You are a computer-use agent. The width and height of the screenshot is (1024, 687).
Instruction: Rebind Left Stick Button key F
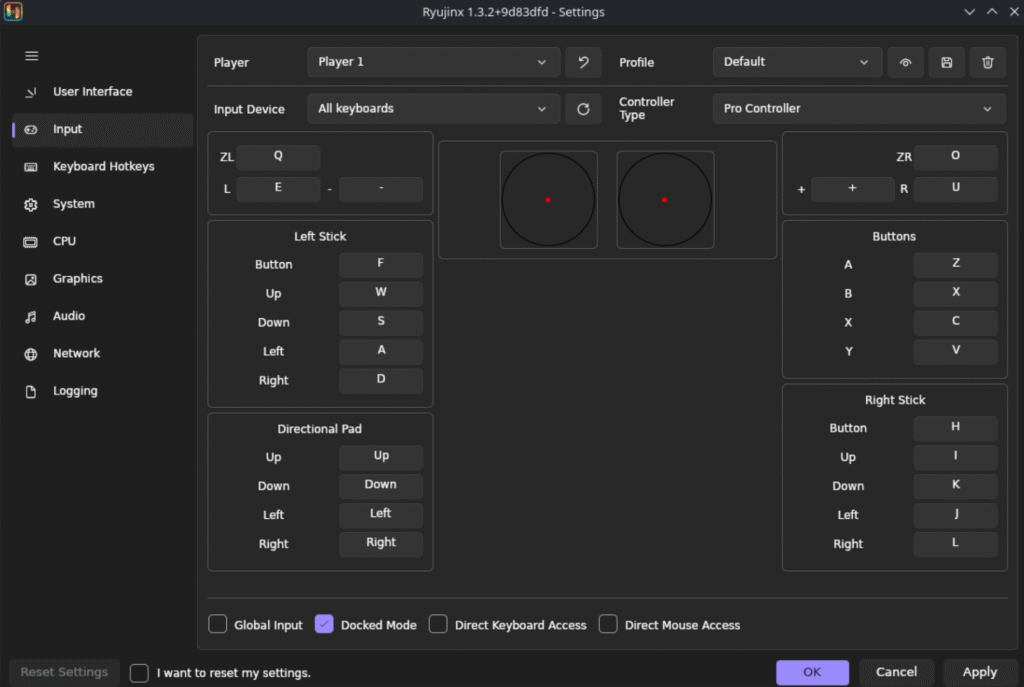tap(381, 264)
